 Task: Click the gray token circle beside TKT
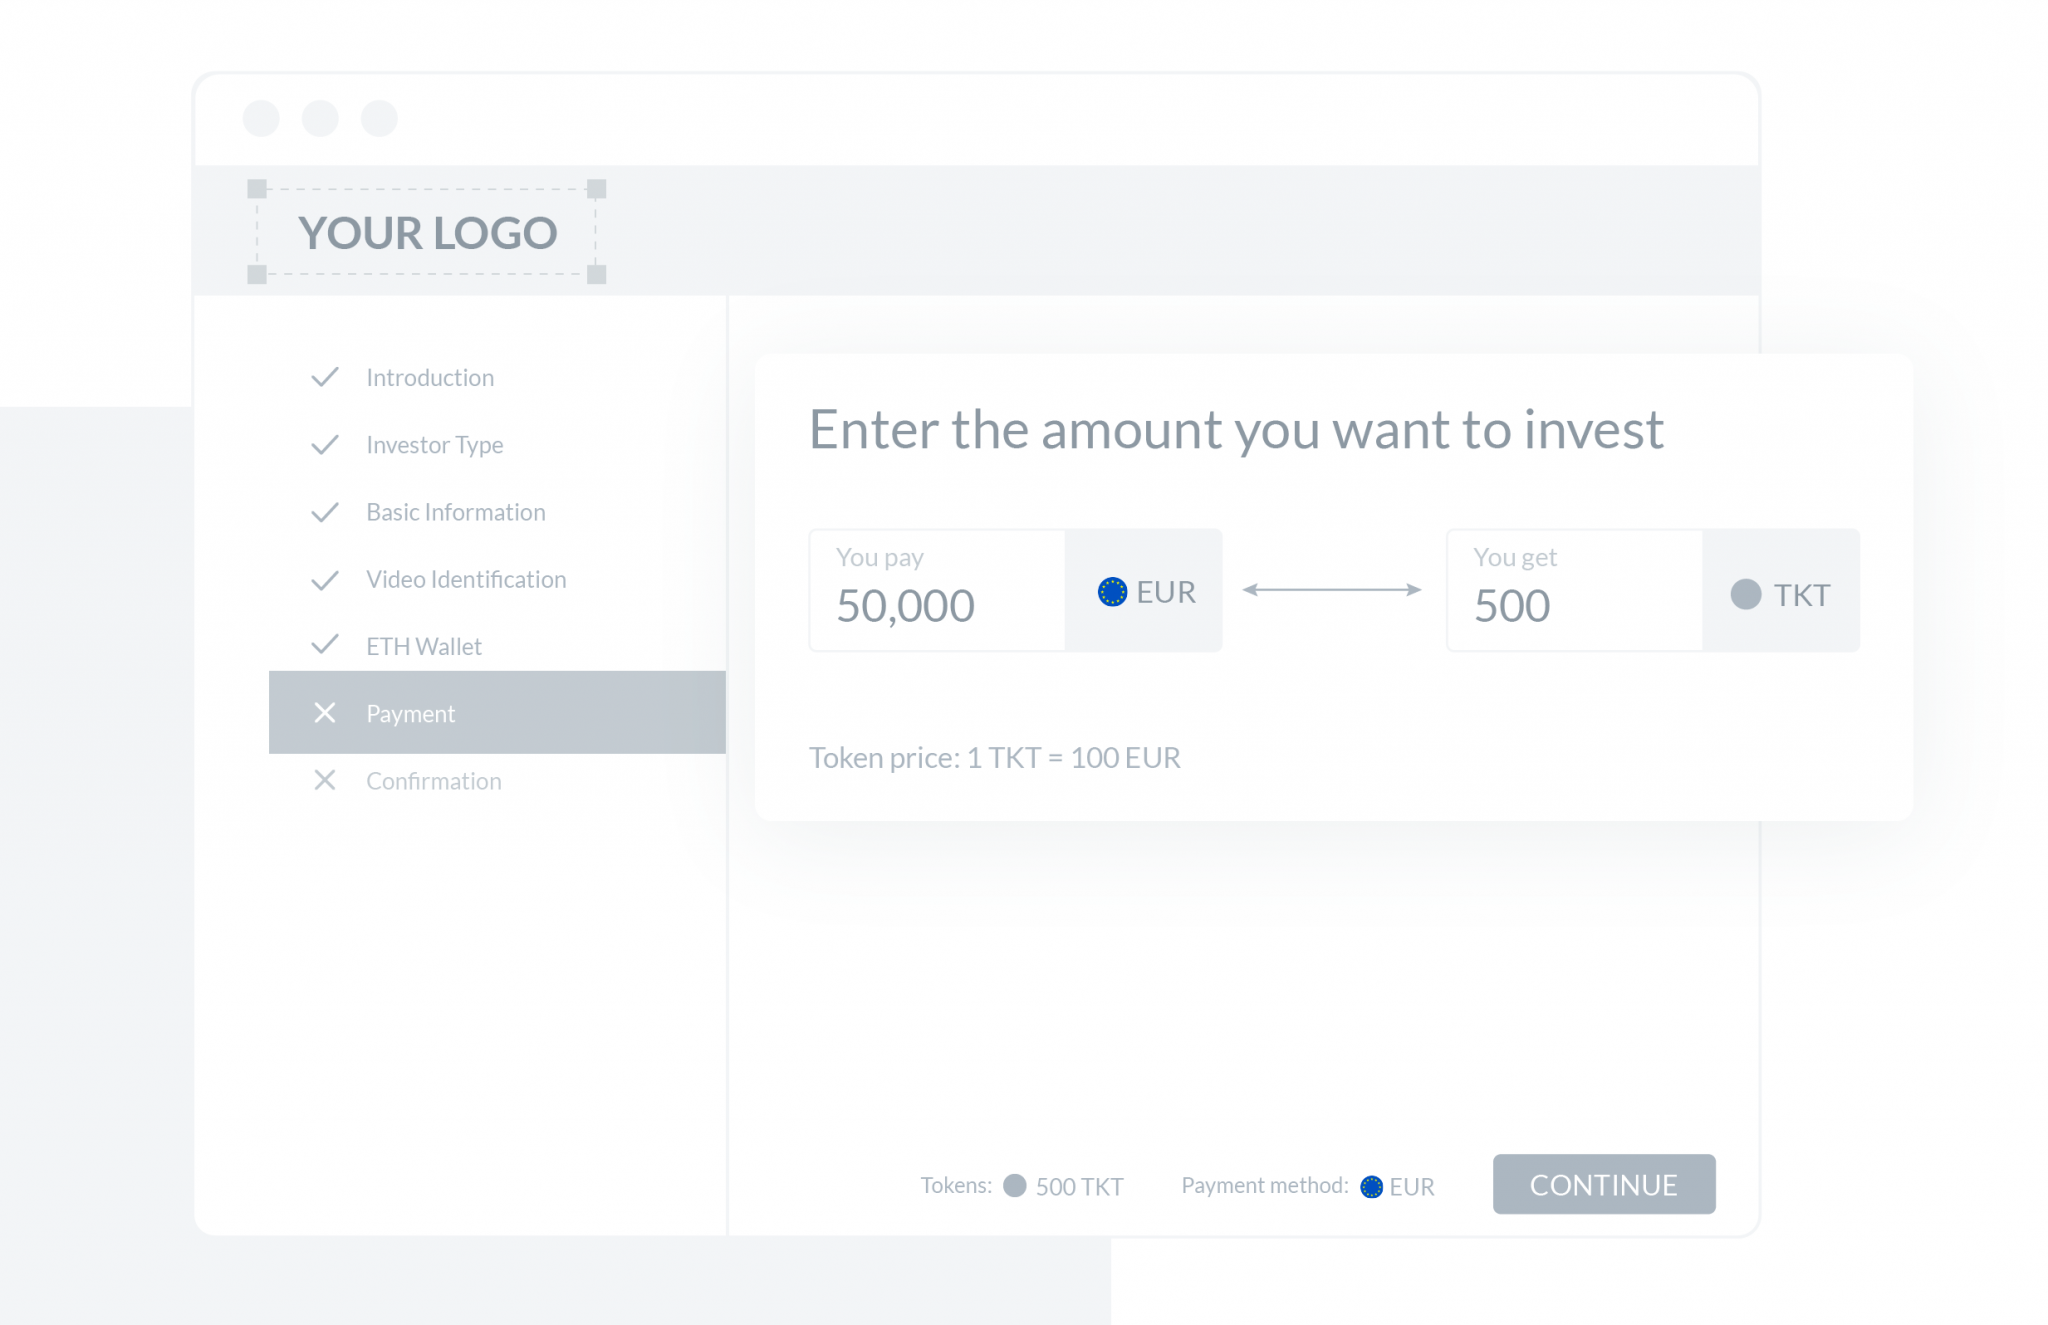pyautogui.click(x=1746, y=594)
